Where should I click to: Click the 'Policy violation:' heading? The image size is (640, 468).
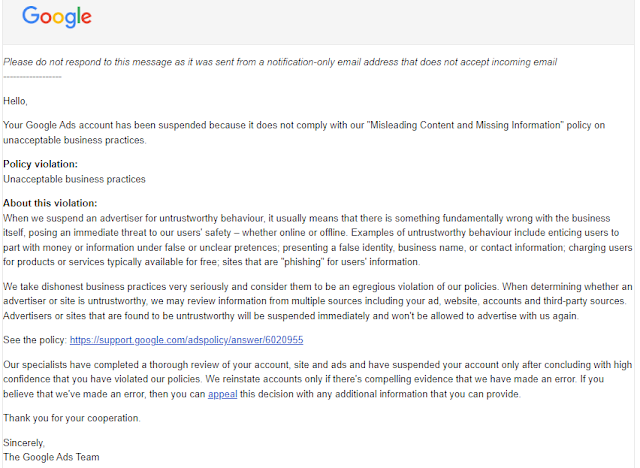(40, 164)
